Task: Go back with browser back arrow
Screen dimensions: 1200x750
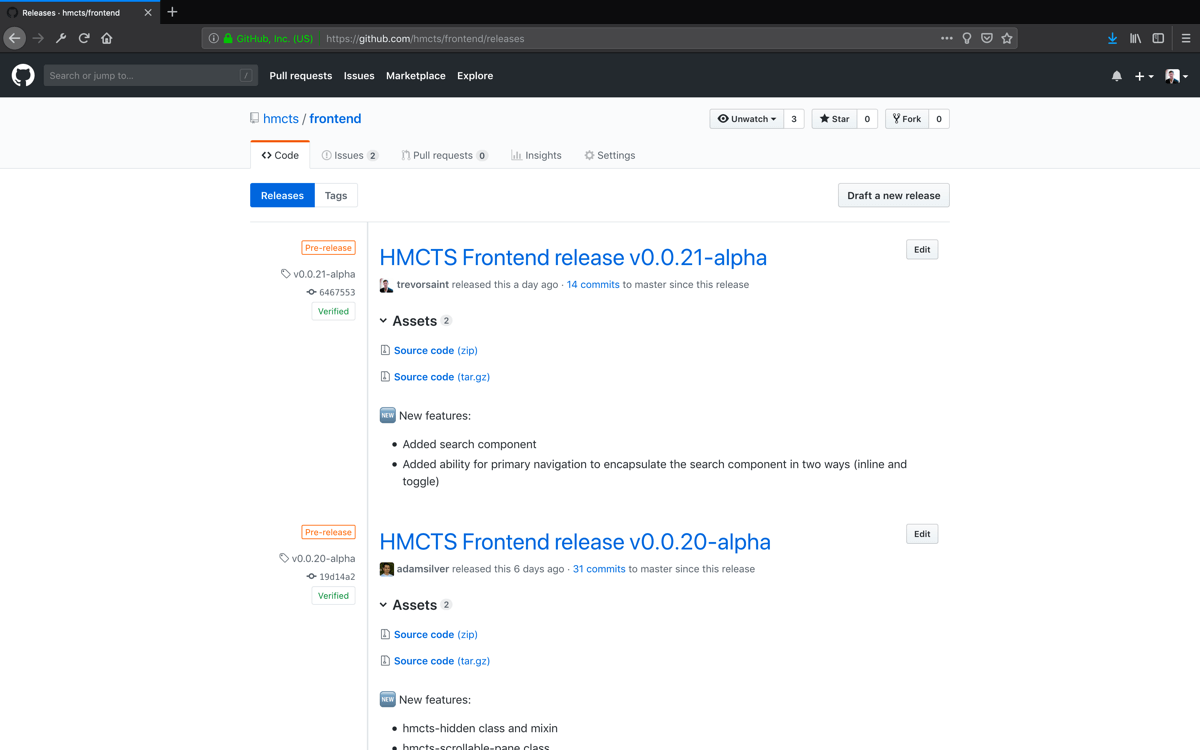Action: coord(14,38)
